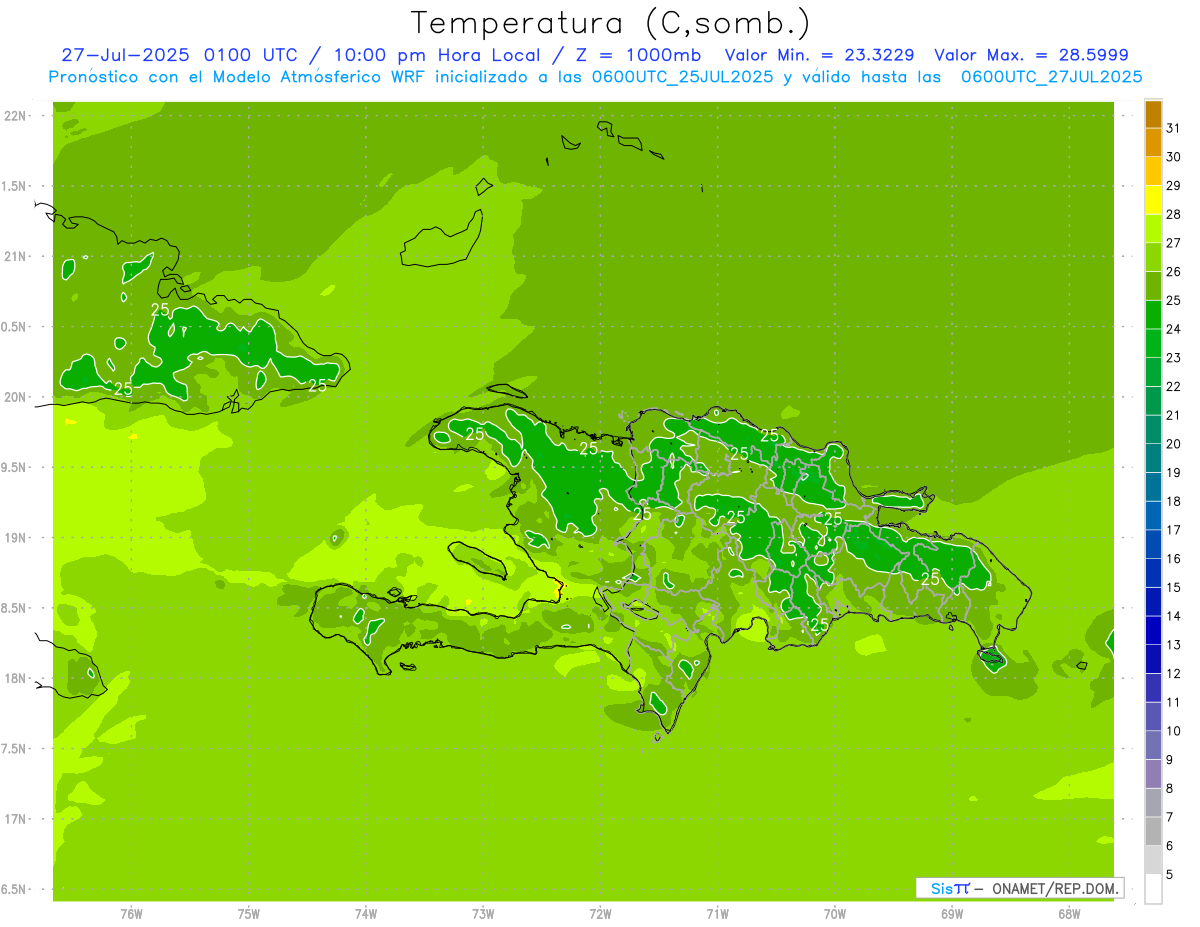
Task: Click the 20N latitude axis label
Action: click(17, 397)
